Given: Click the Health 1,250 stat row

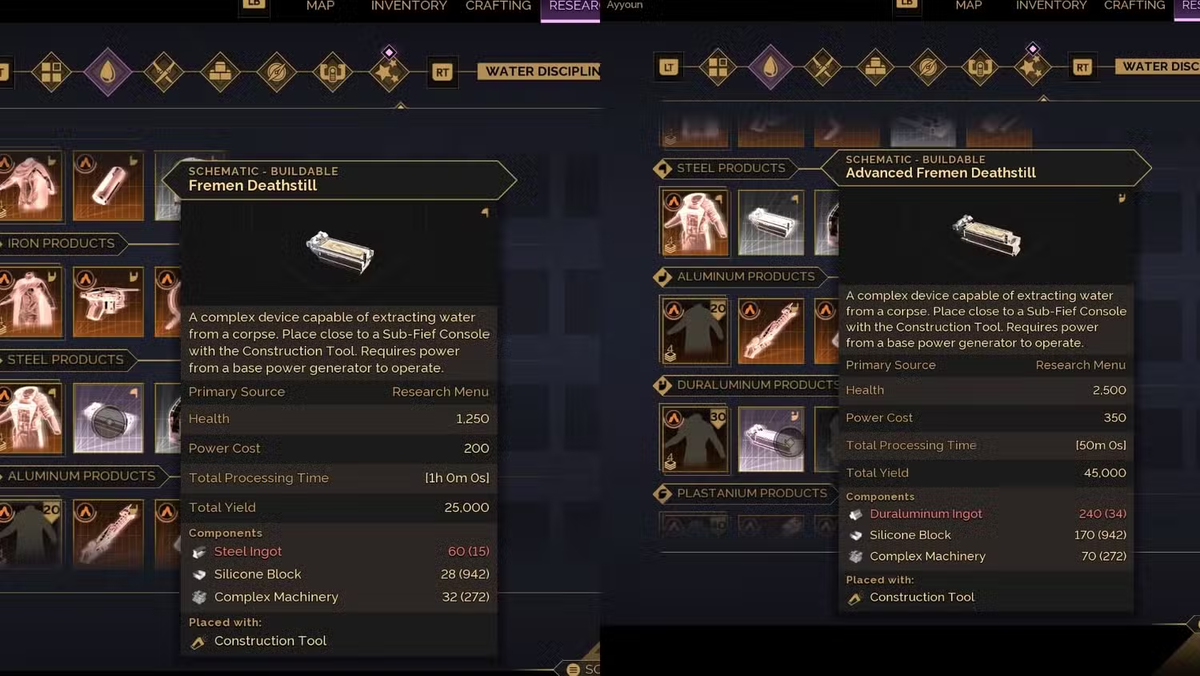Looking at the screenshot, I should pos(339,419).
